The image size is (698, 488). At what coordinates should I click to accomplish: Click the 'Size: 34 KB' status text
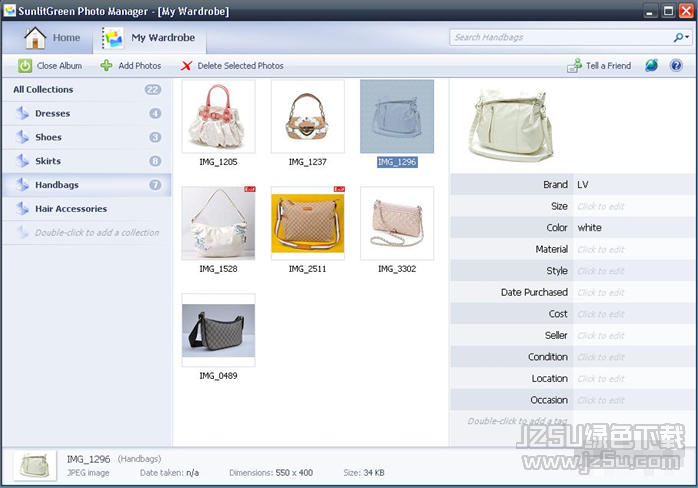click(364, 473)
